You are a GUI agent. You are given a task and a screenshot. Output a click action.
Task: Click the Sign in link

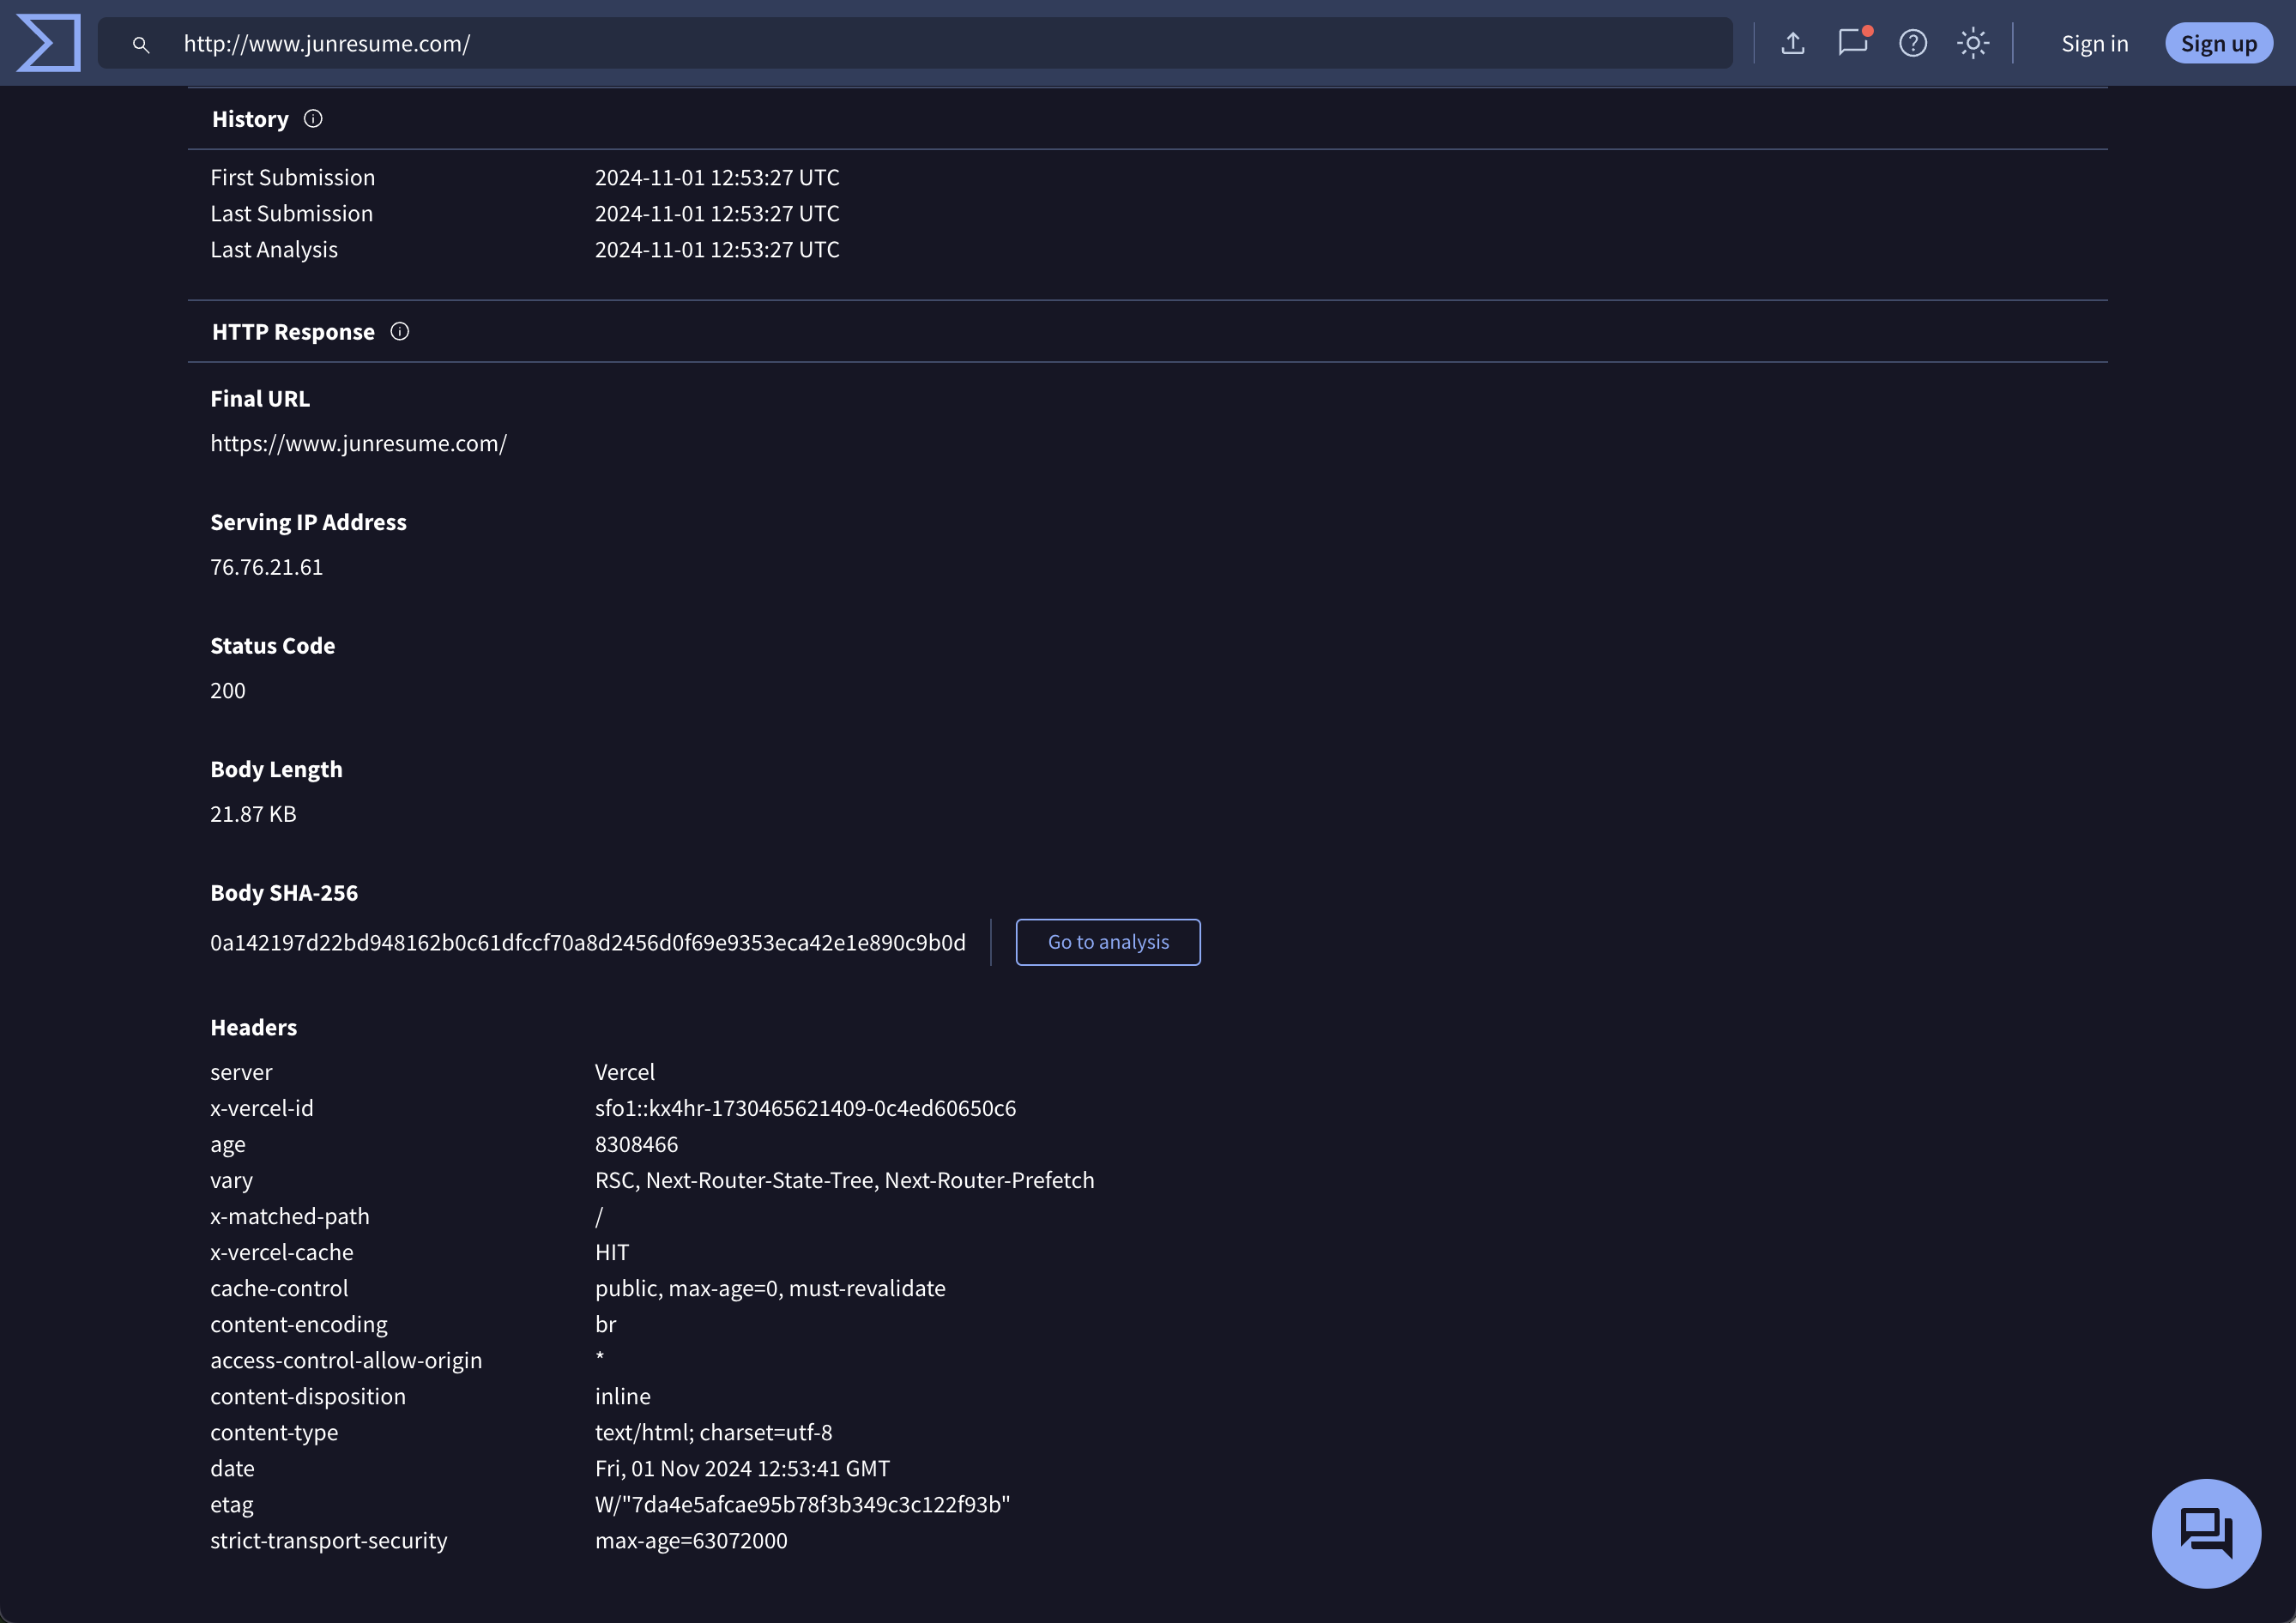tap(2094, 43)
